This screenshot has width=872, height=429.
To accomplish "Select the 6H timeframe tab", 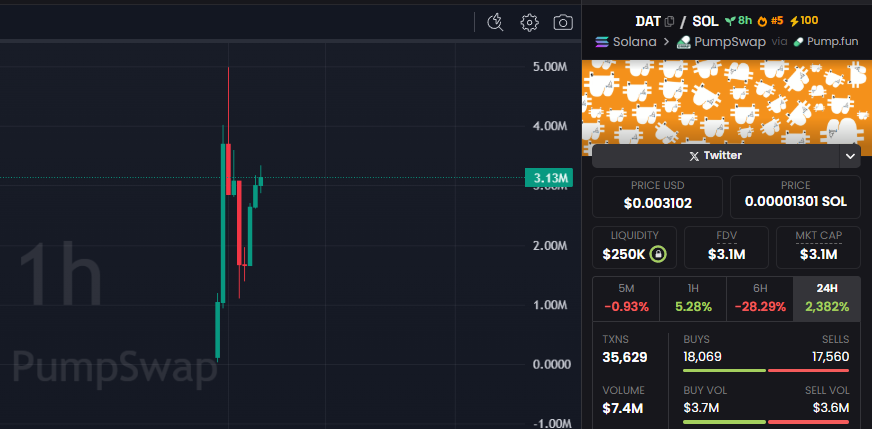I will 760,299.
